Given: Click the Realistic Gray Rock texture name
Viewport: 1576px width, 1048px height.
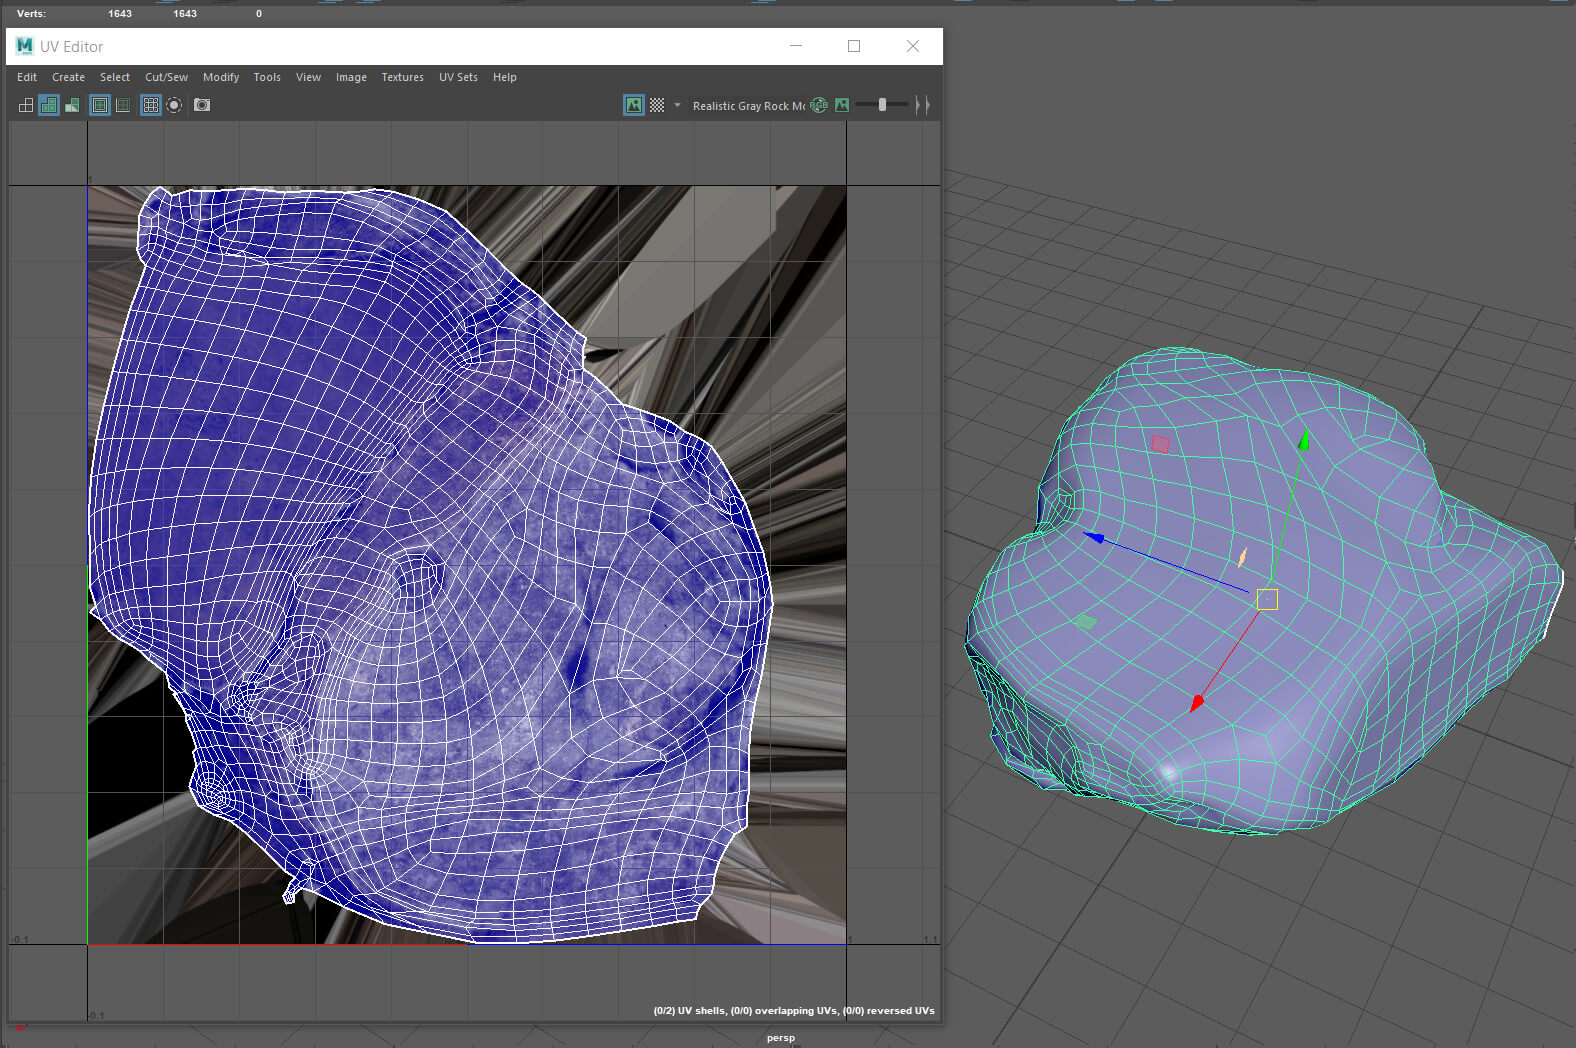Looking at the screenshot, I should click(748, 106).
